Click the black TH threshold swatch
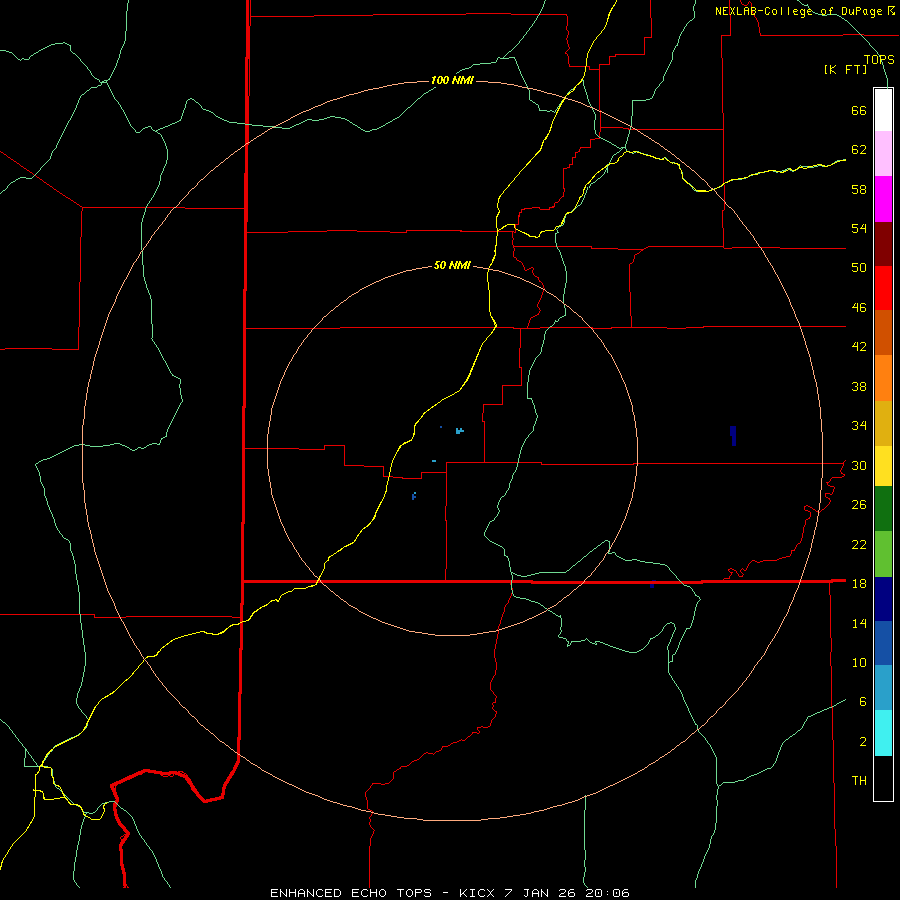 point(883,779)
